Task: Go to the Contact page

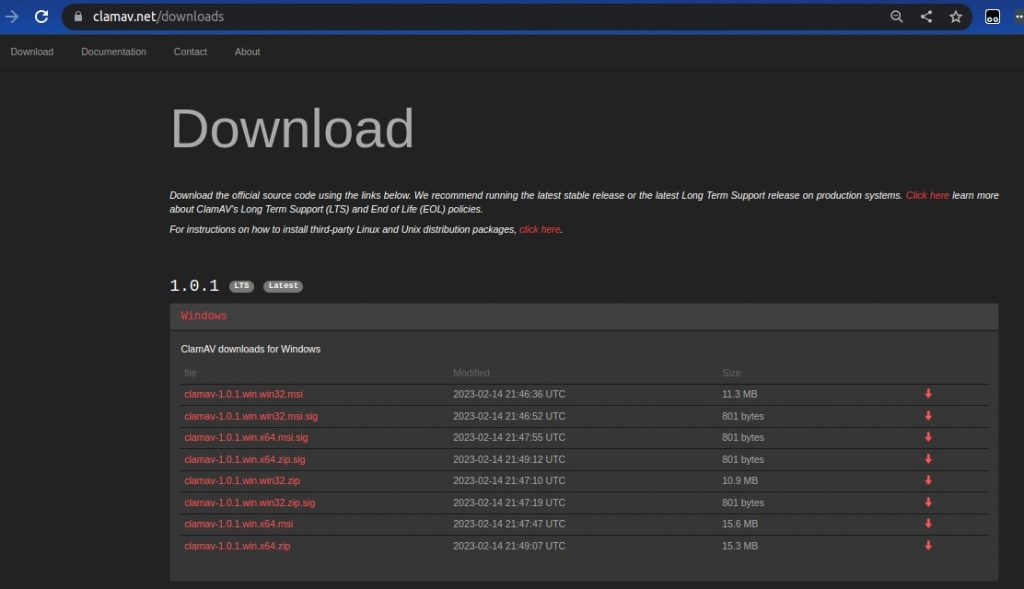Action: [189, 51]
